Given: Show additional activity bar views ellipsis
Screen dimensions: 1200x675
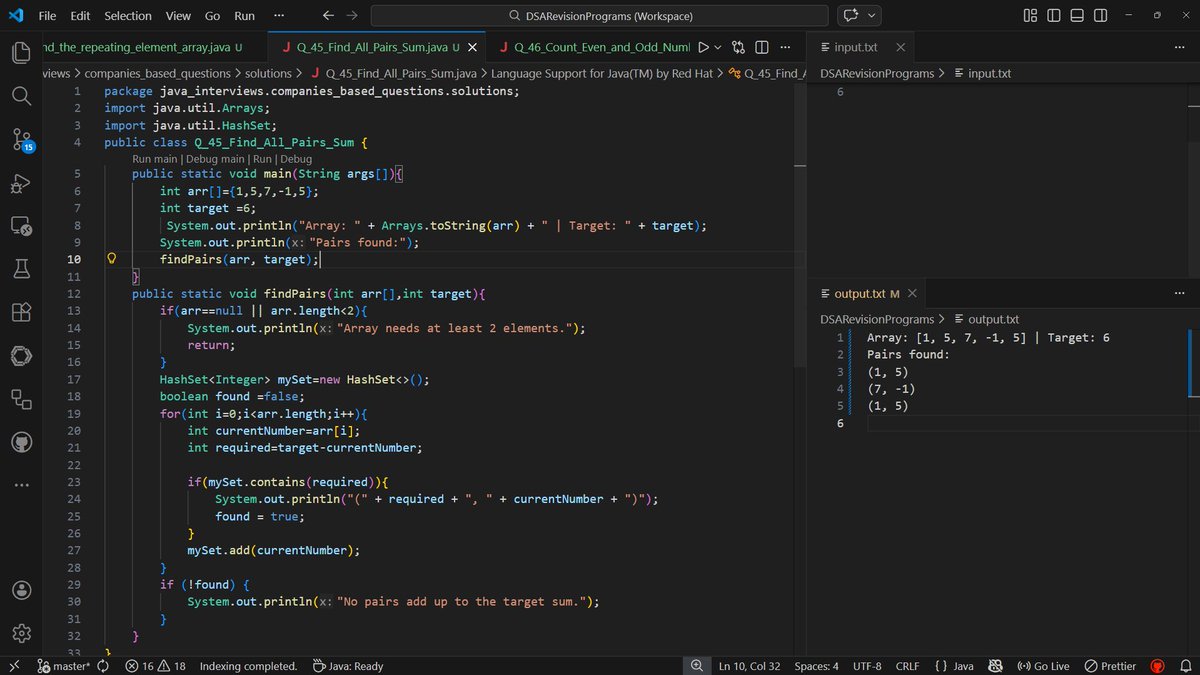Looking at the screenshot, I should (x=22, y=485).
